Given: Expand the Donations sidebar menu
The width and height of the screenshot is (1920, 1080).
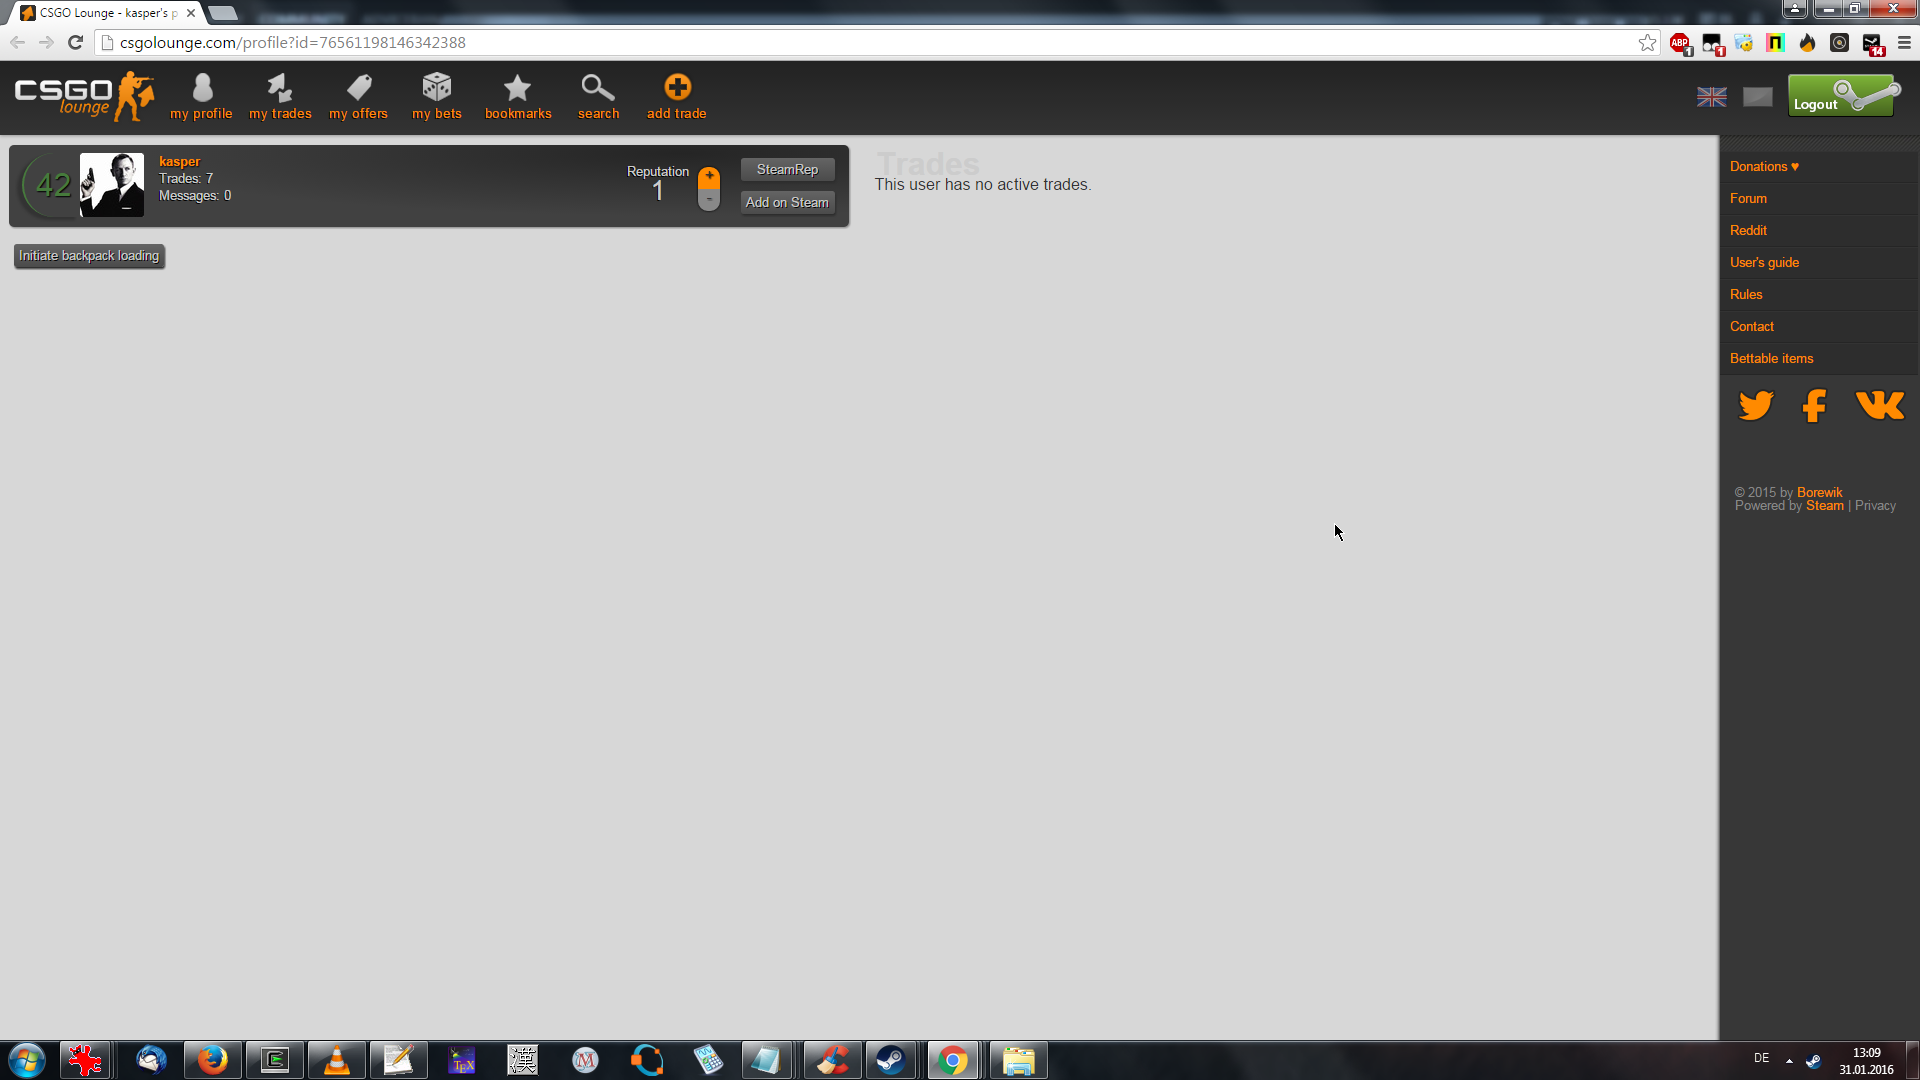Looking at the screenshot, I should [1764, 167].
